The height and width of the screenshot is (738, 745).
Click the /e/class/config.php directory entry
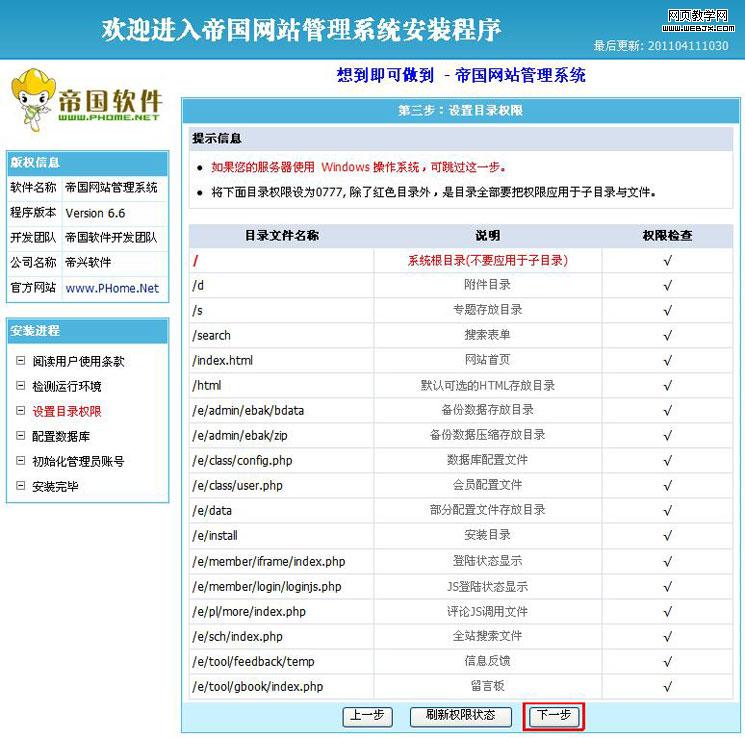[x=242, y=461]
